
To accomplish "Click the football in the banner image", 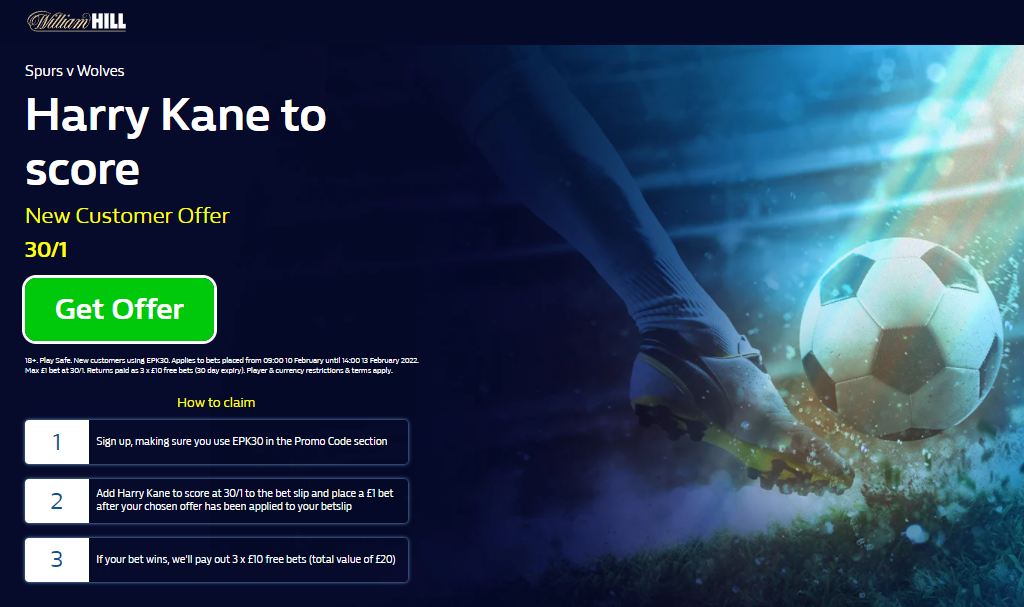I will (901, 338).
